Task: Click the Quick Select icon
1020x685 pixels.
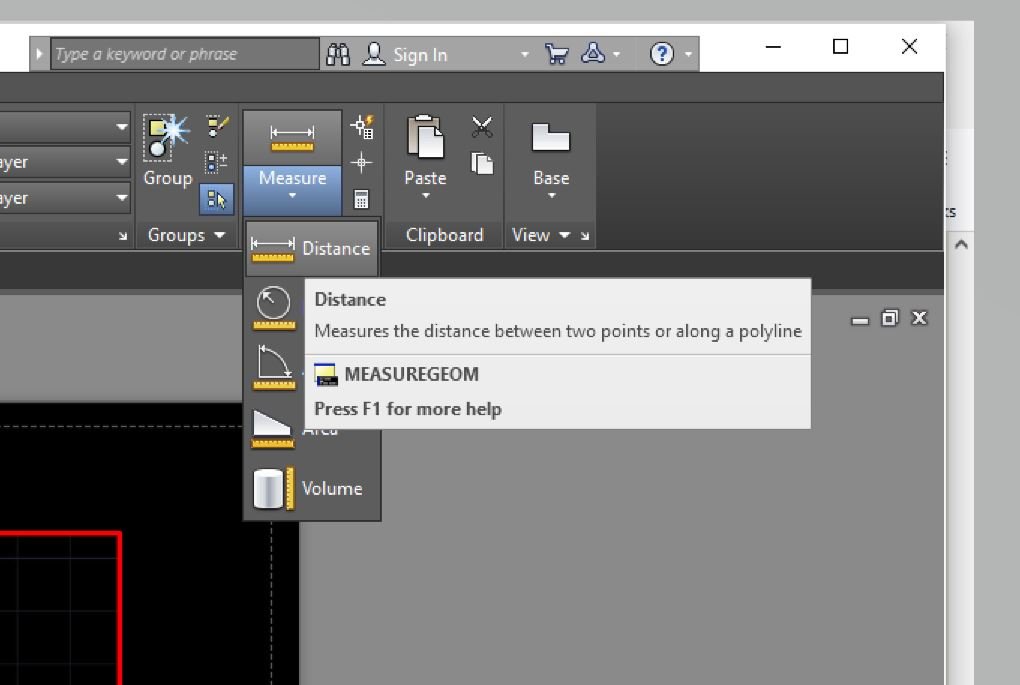Action: click(362, 127)
